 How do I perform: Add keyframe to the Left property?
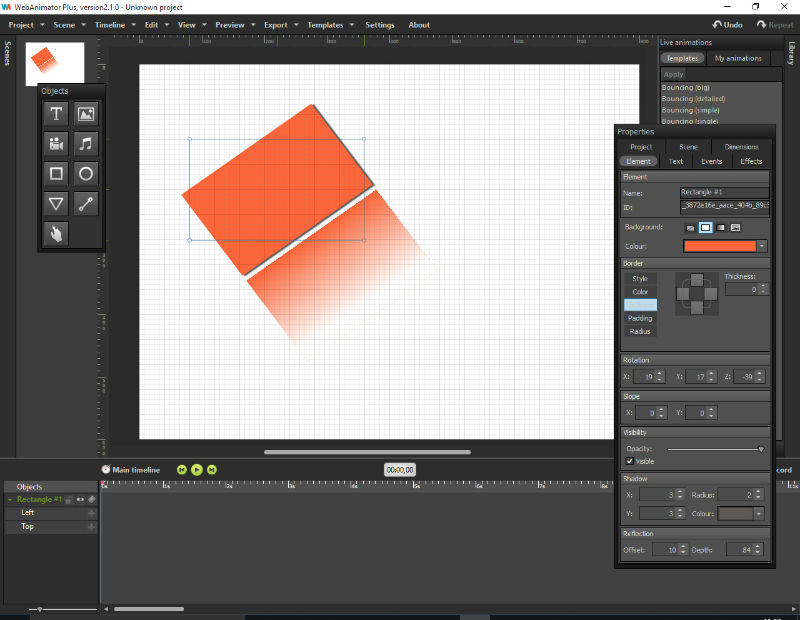click(x=92, y=513)
